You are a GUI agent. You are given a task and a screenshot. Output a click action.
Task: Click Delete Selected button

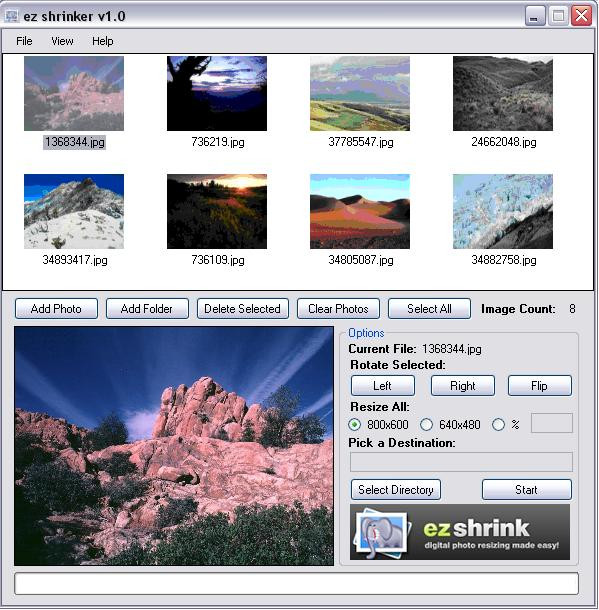pyautogui.click(x=243, y=309)
